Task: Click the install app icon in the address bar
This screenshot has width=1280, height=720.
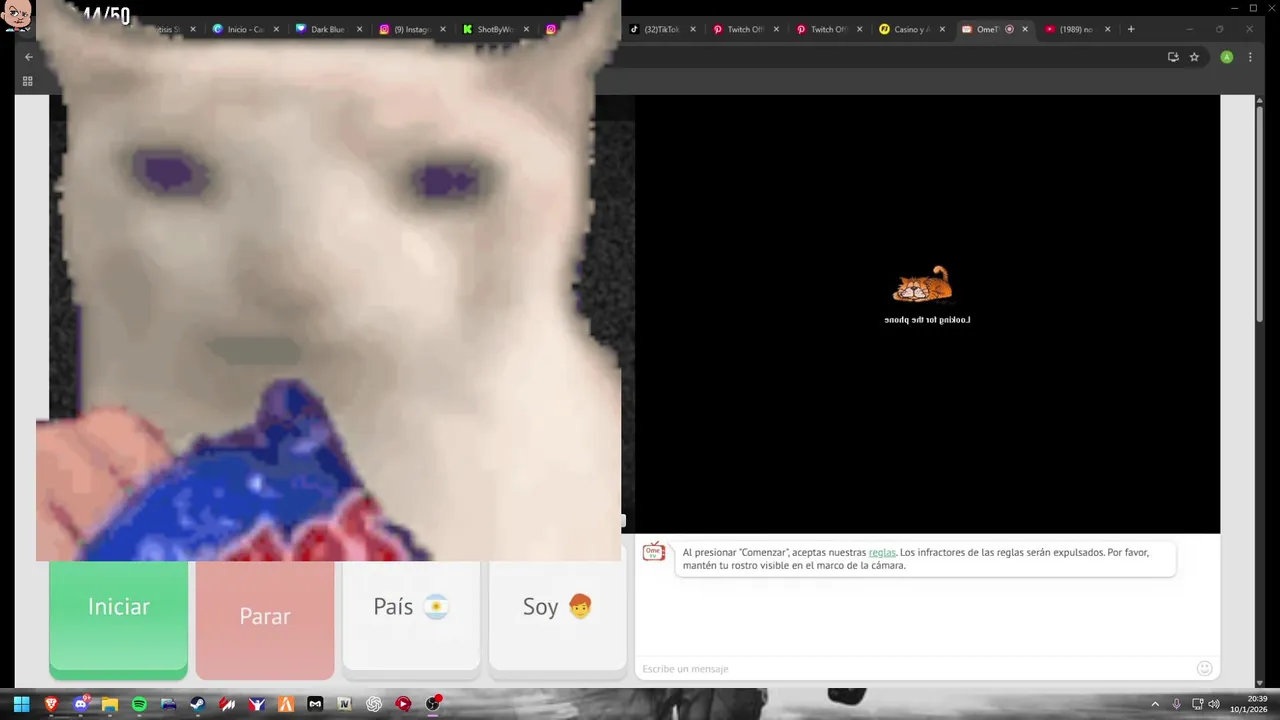Action: (x=1173, y=57)
